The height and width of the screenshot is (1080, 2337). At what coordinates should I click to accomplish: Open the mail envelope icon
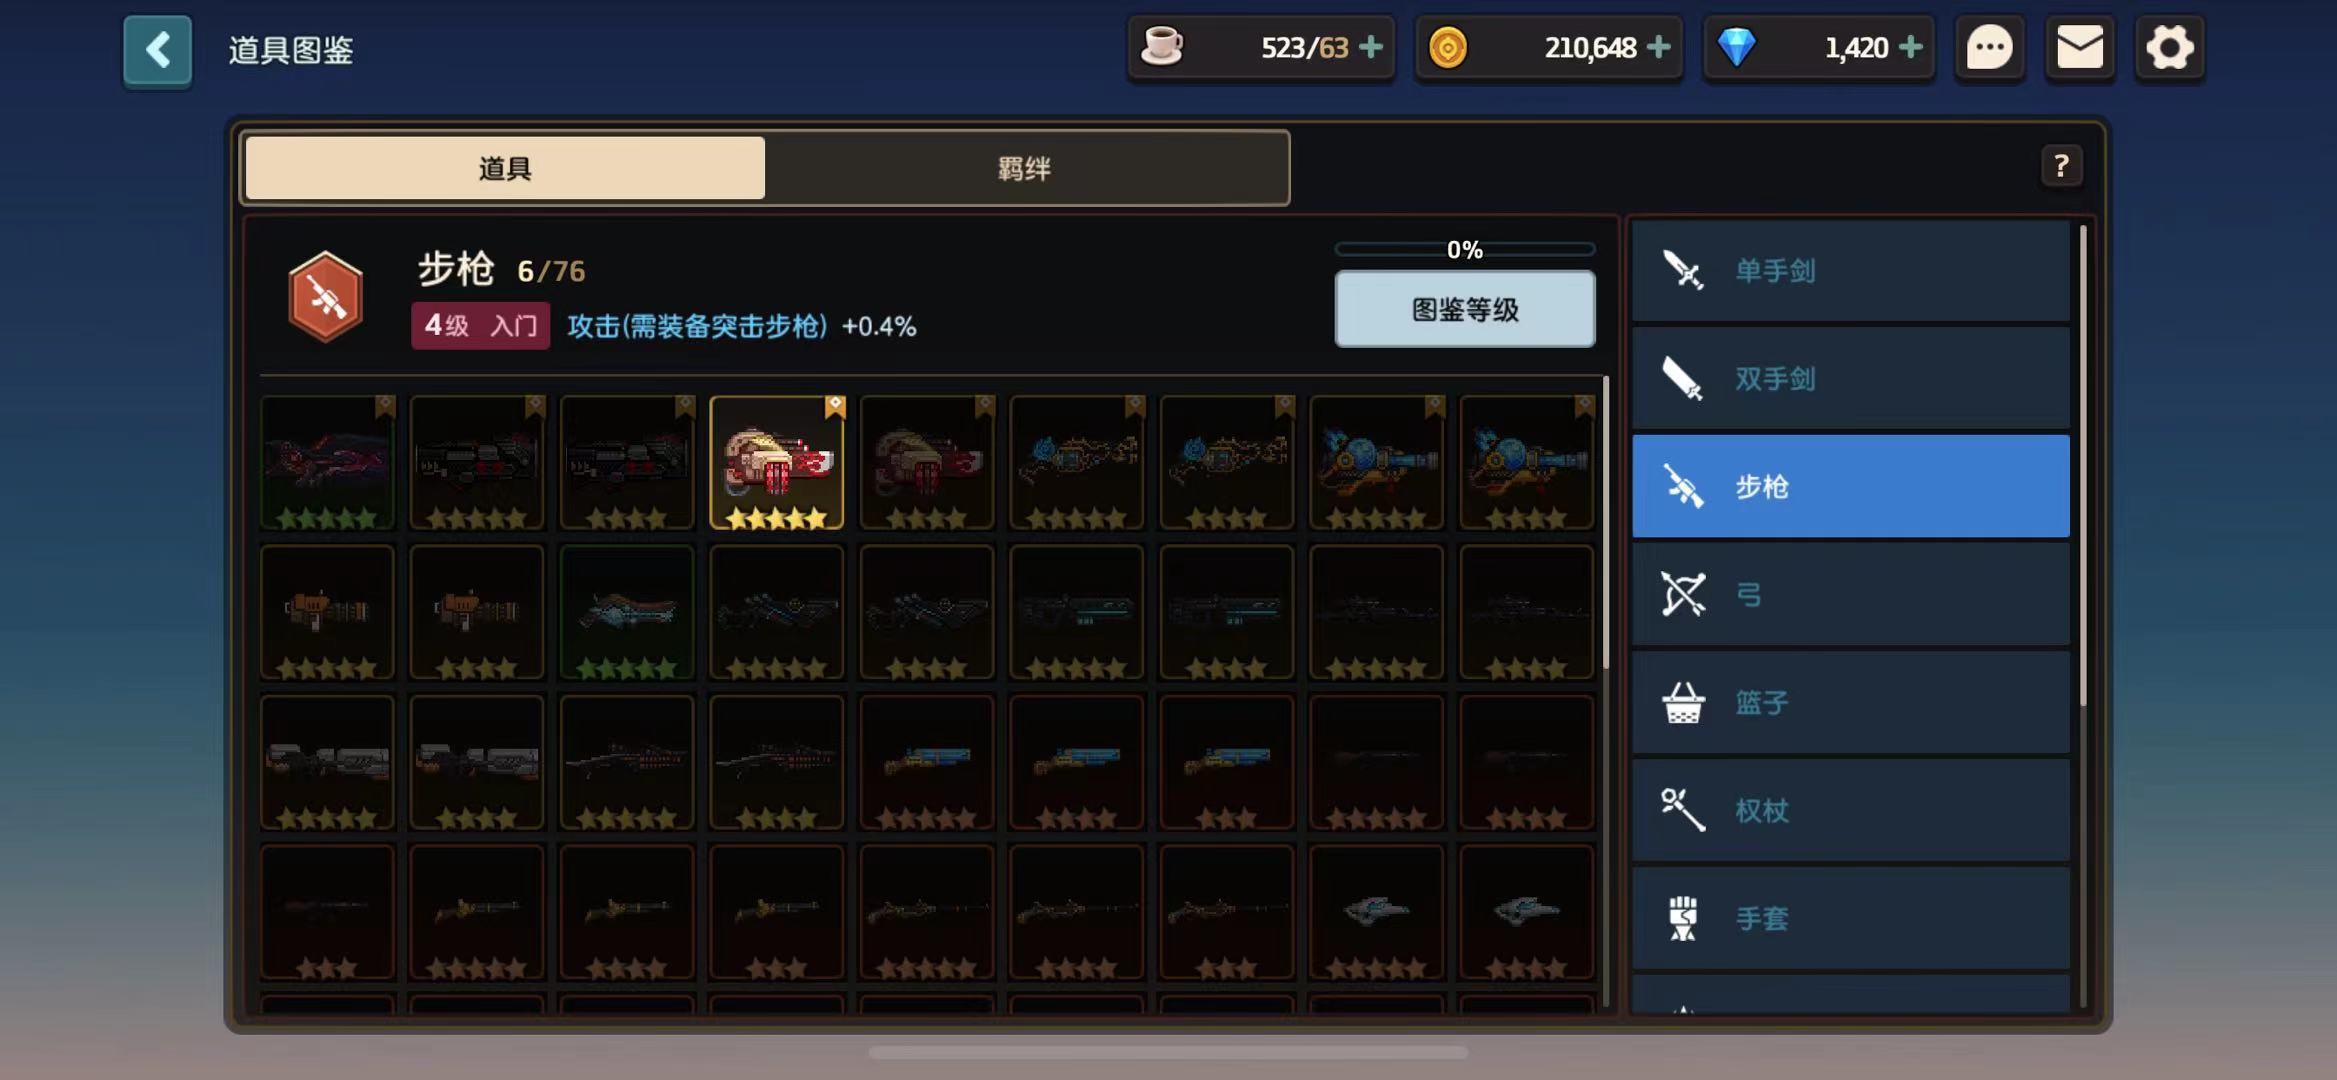coord(2079,48)
